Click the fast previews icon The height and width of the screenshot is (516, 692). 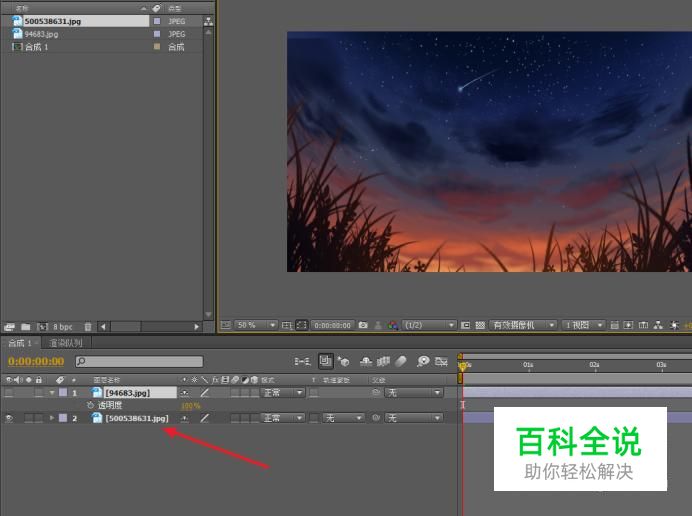click(x=628, y=325)
